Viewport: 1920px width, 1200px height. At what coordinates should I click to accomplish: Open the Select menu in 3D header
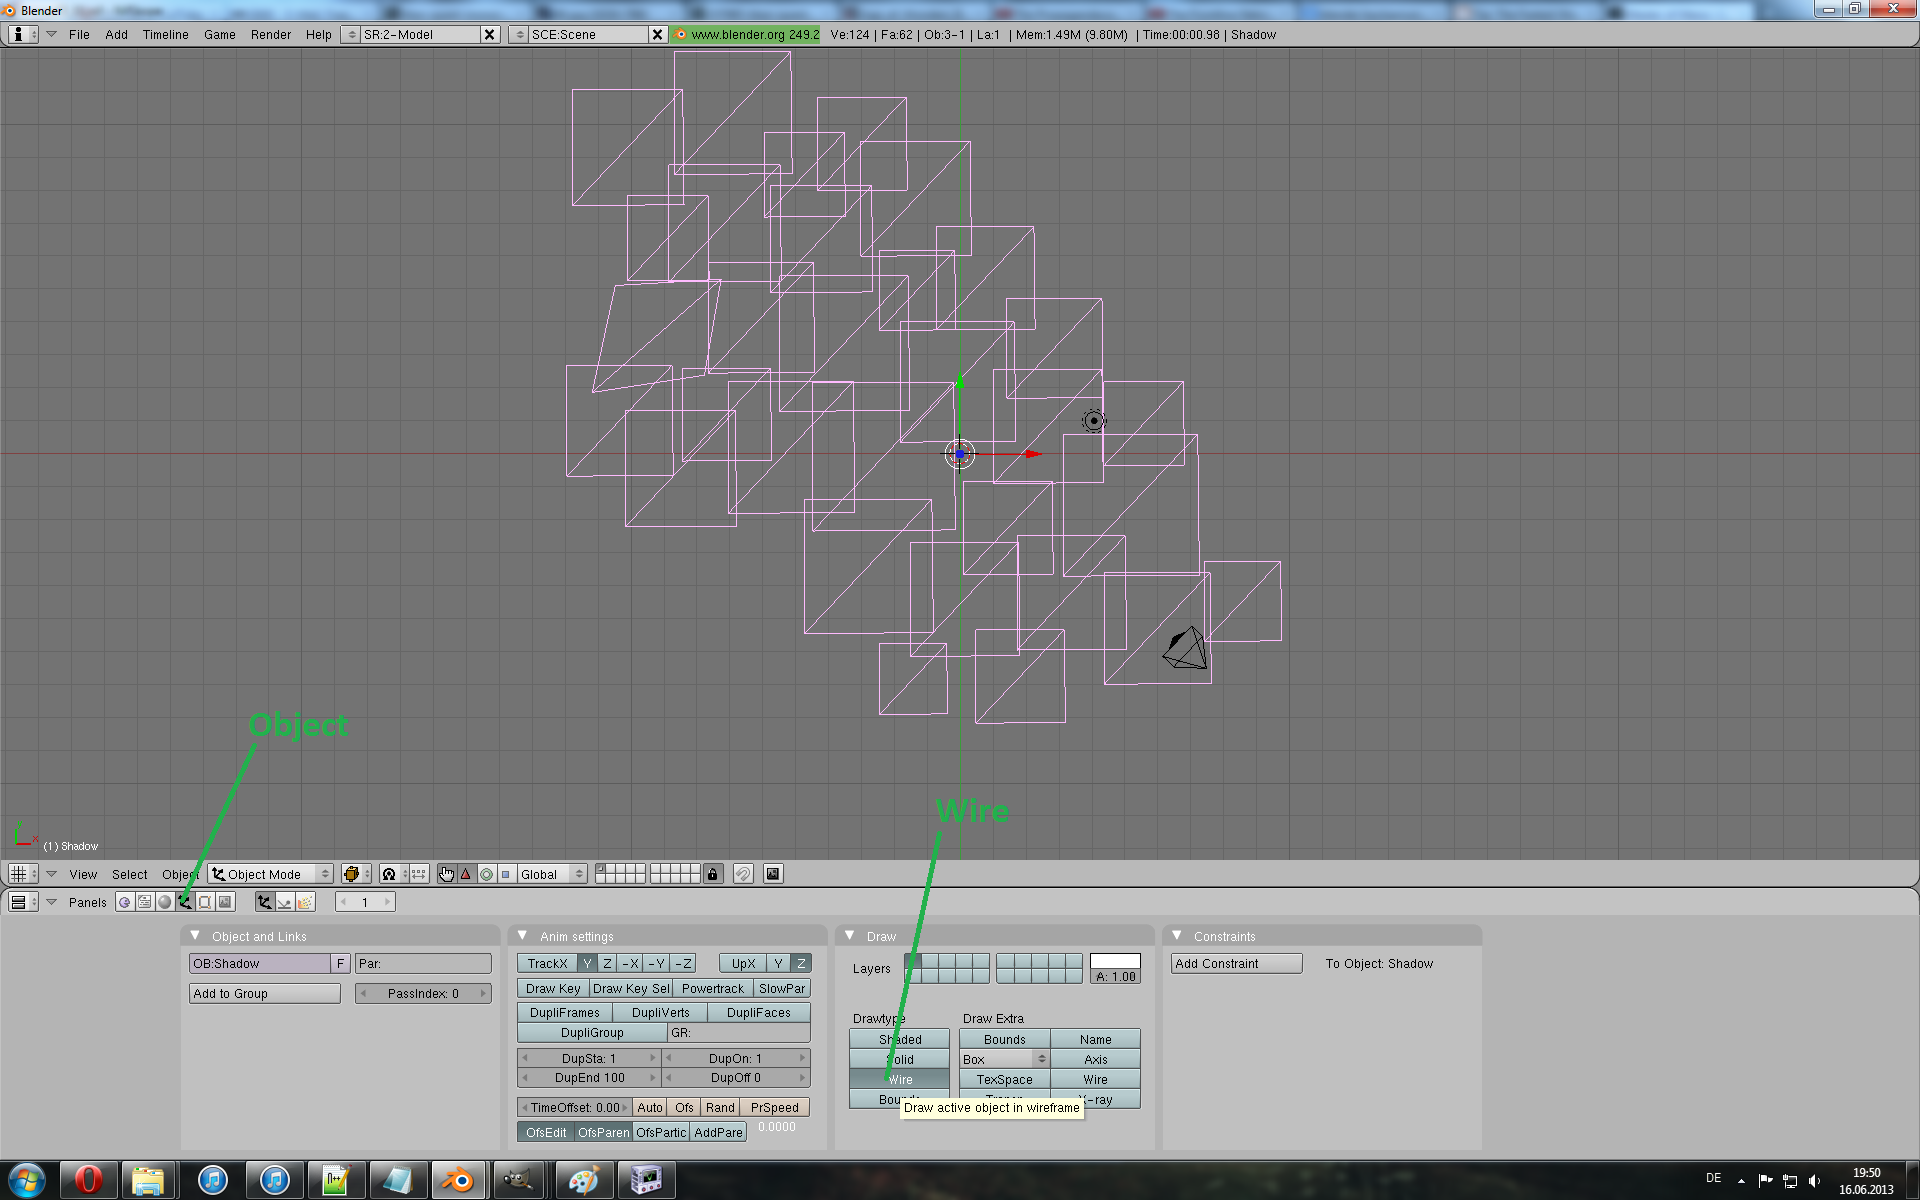[129, 874]
